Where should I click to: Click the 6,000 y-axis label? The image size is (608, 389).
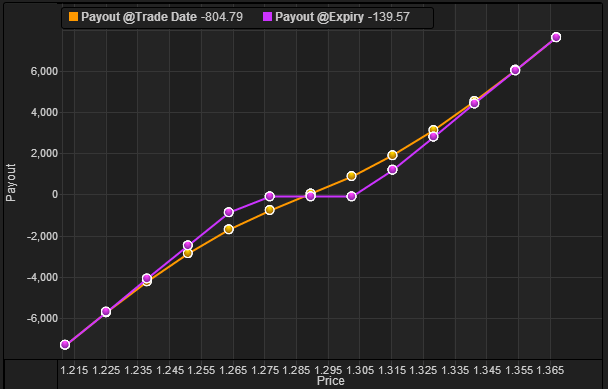pos(44,71)
